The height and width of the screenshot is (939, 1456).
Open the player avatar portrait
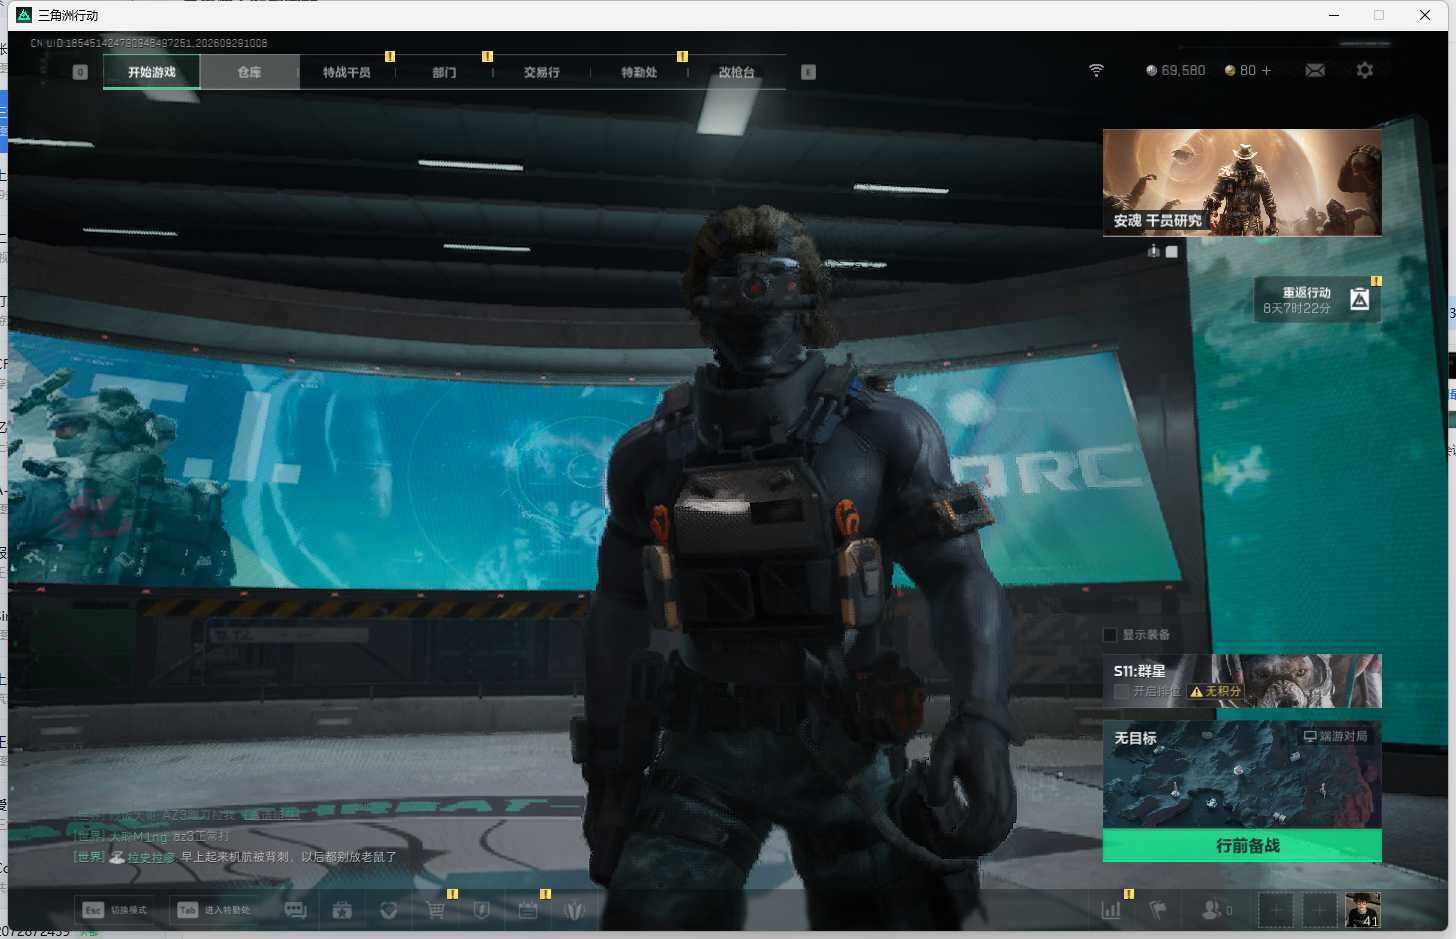(1363, 910)
